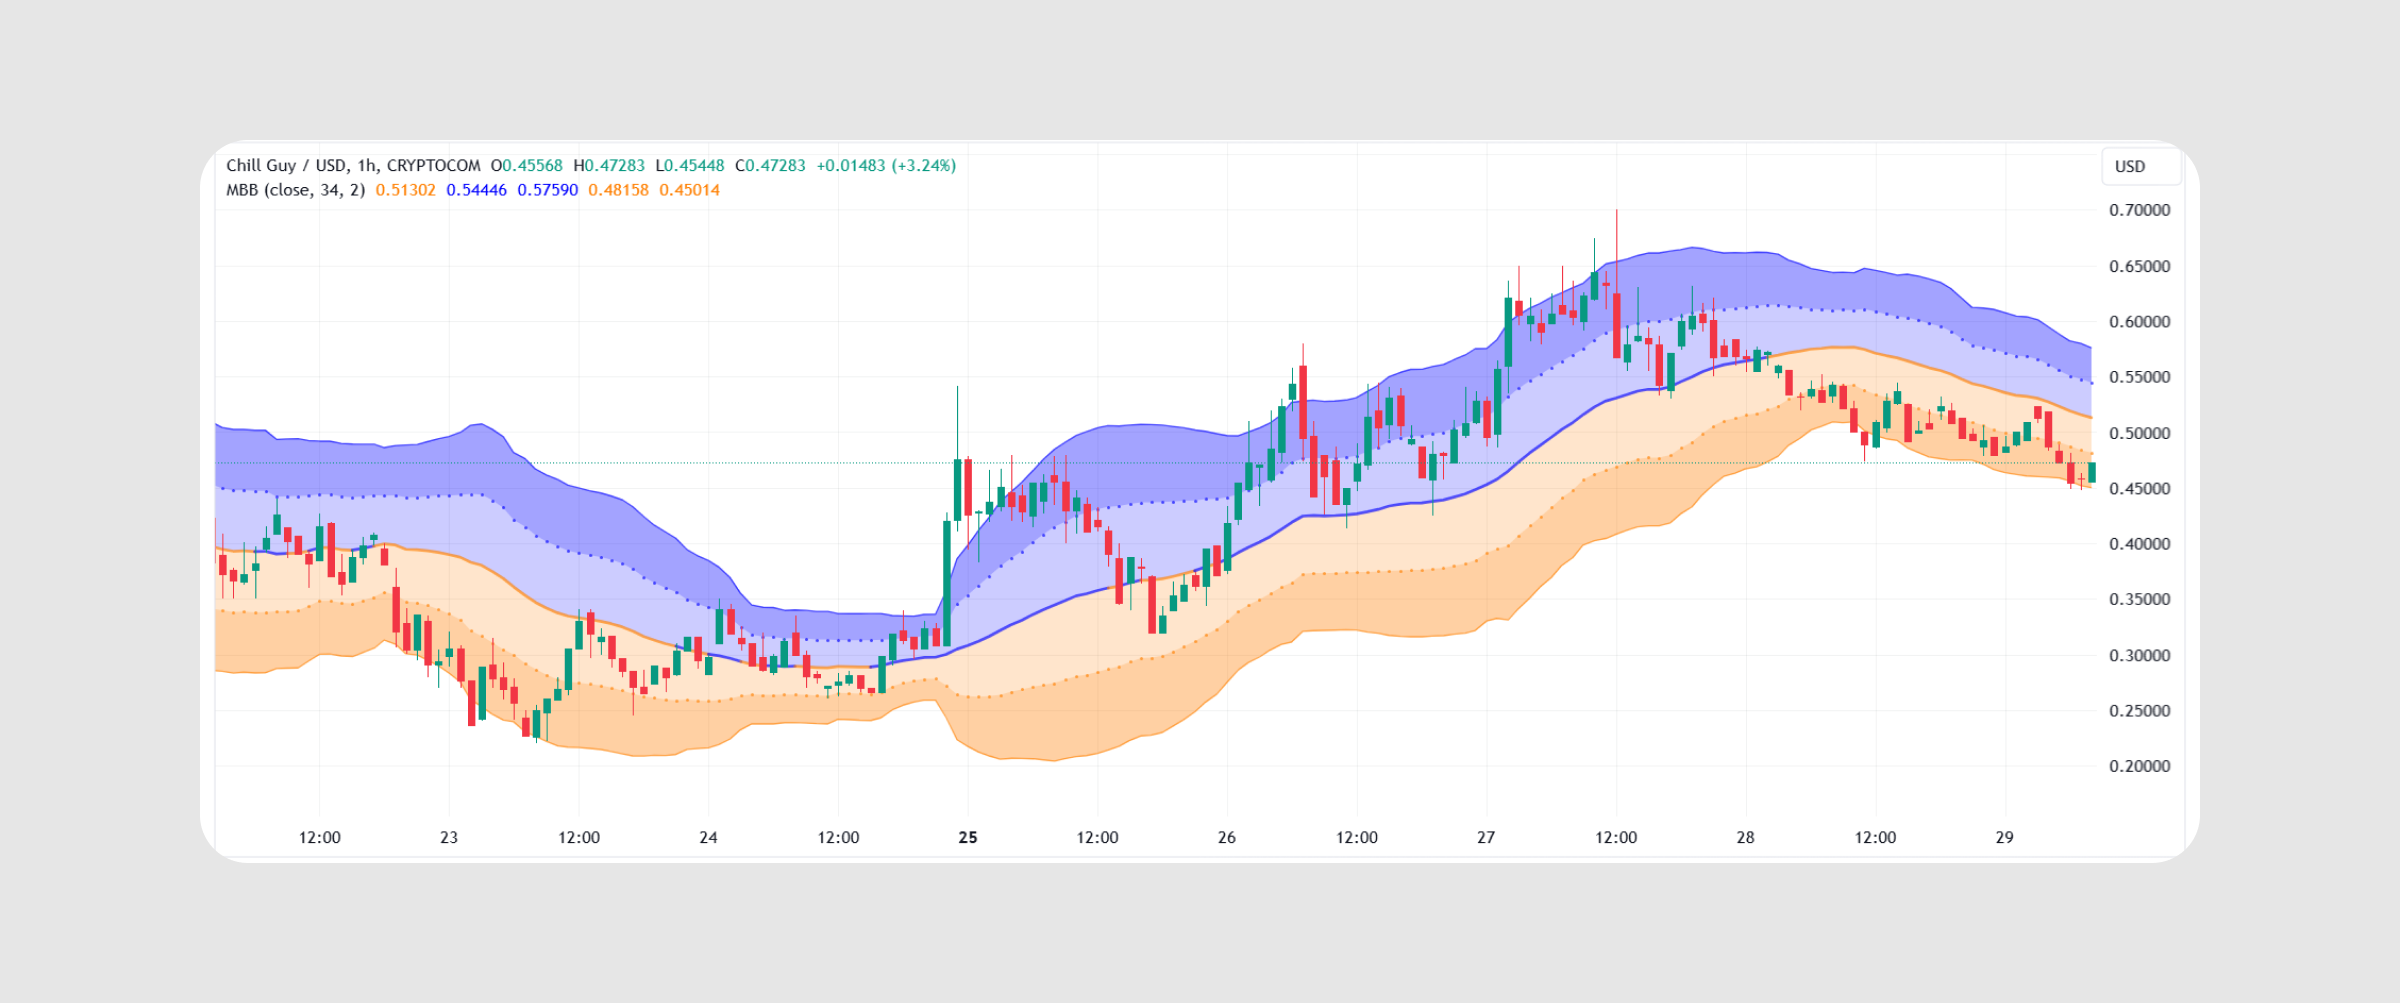Image resolution: width=2400 pixels, height=1003 pixels.
Task: Click the USD currency button
Action: click(x=2140, y=166)
